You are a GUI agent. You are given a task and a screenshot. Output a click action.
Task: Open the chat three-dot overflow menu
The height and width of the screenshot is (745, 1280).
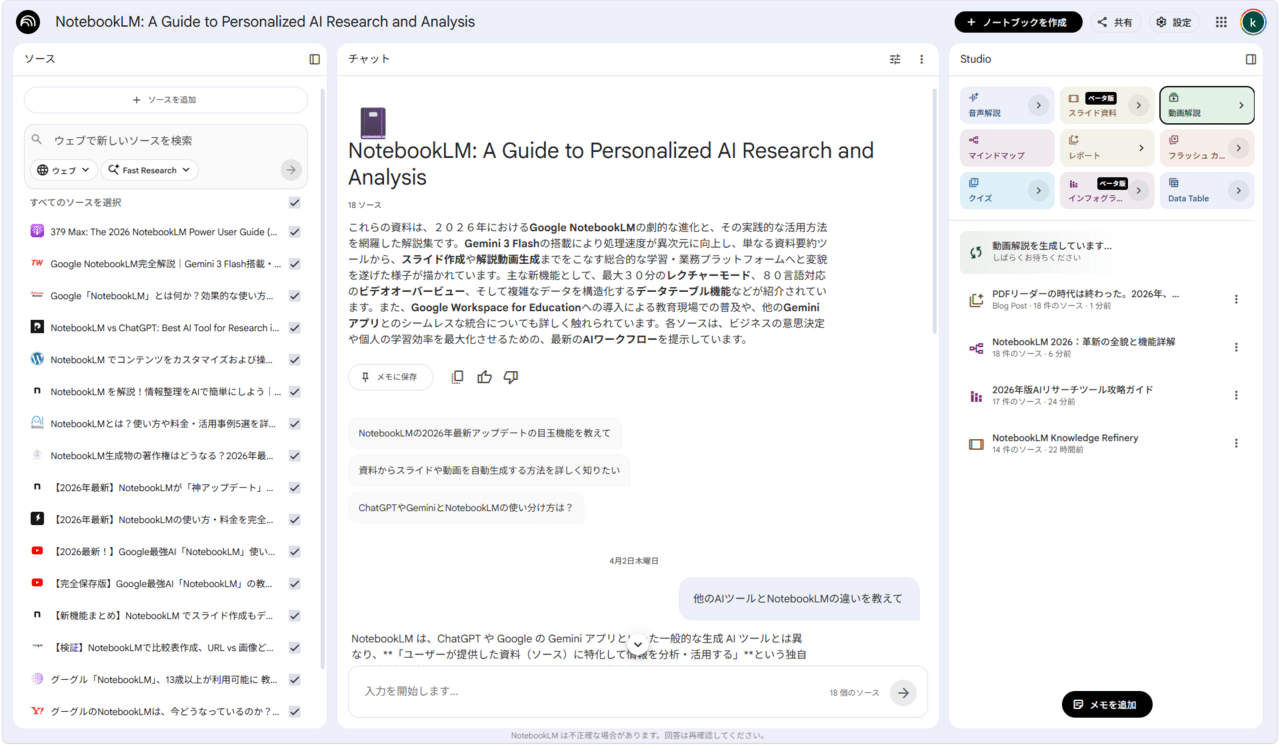coord(921,59)
